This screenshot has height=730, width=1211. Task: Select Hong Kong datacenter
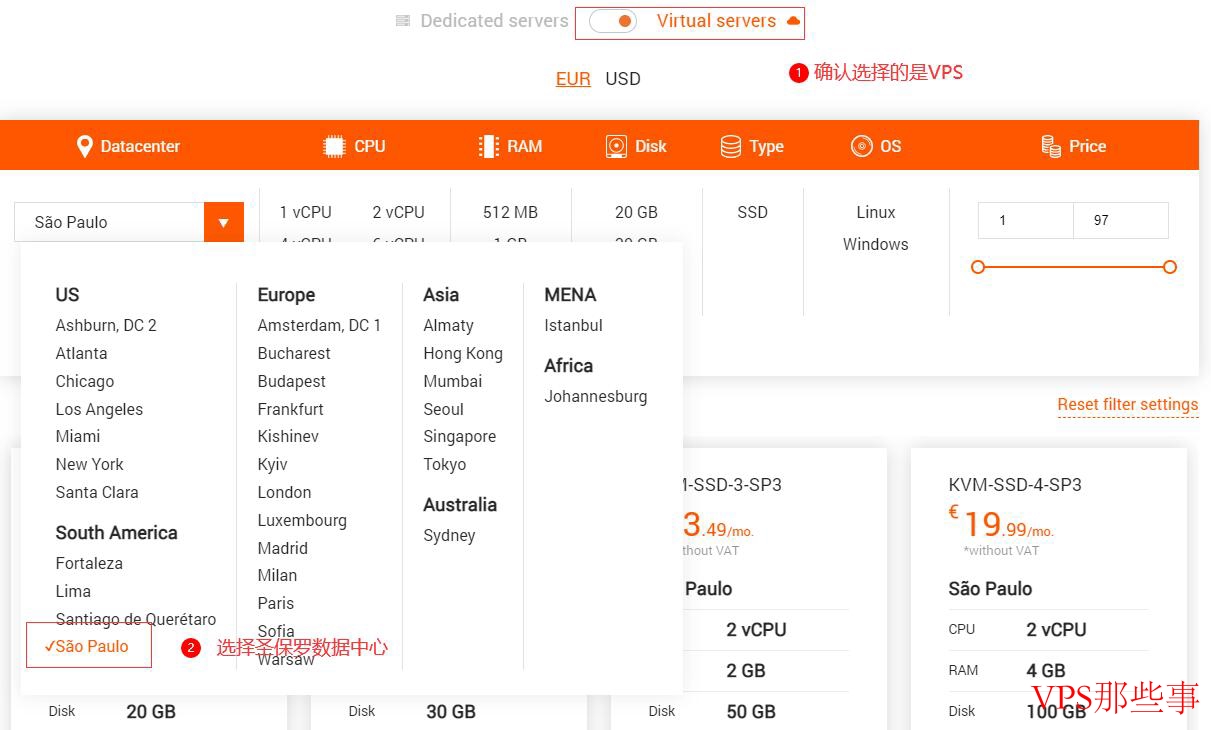point(463,353)
